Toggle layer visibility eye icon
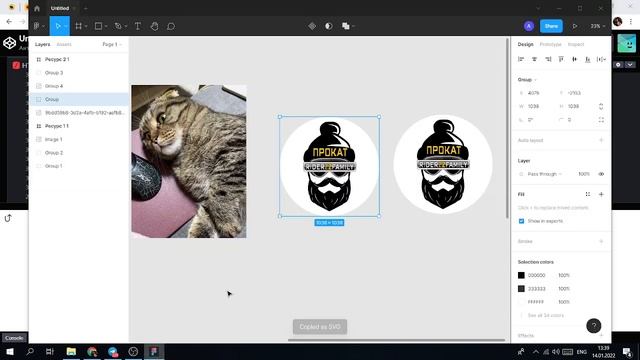This screenshot has height=360, width=640. click(601, 174)
